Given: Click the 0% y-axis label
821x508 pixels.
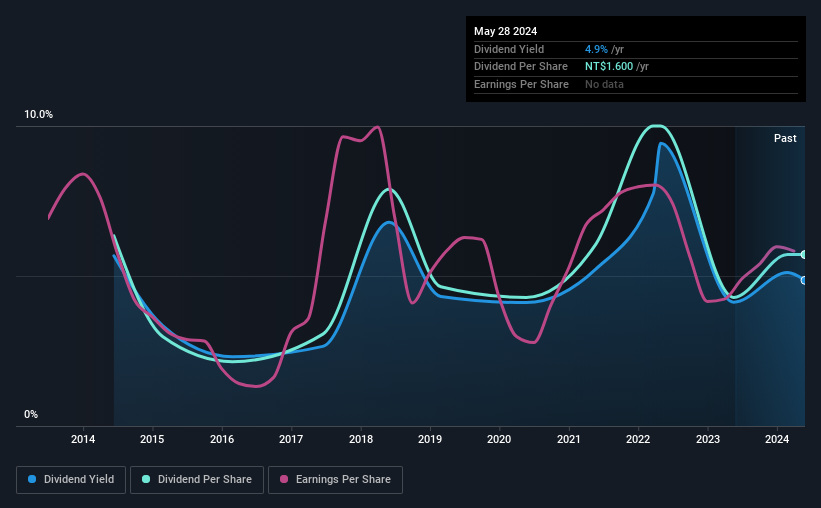Looking at the screenshot, I should click(31, 415).
